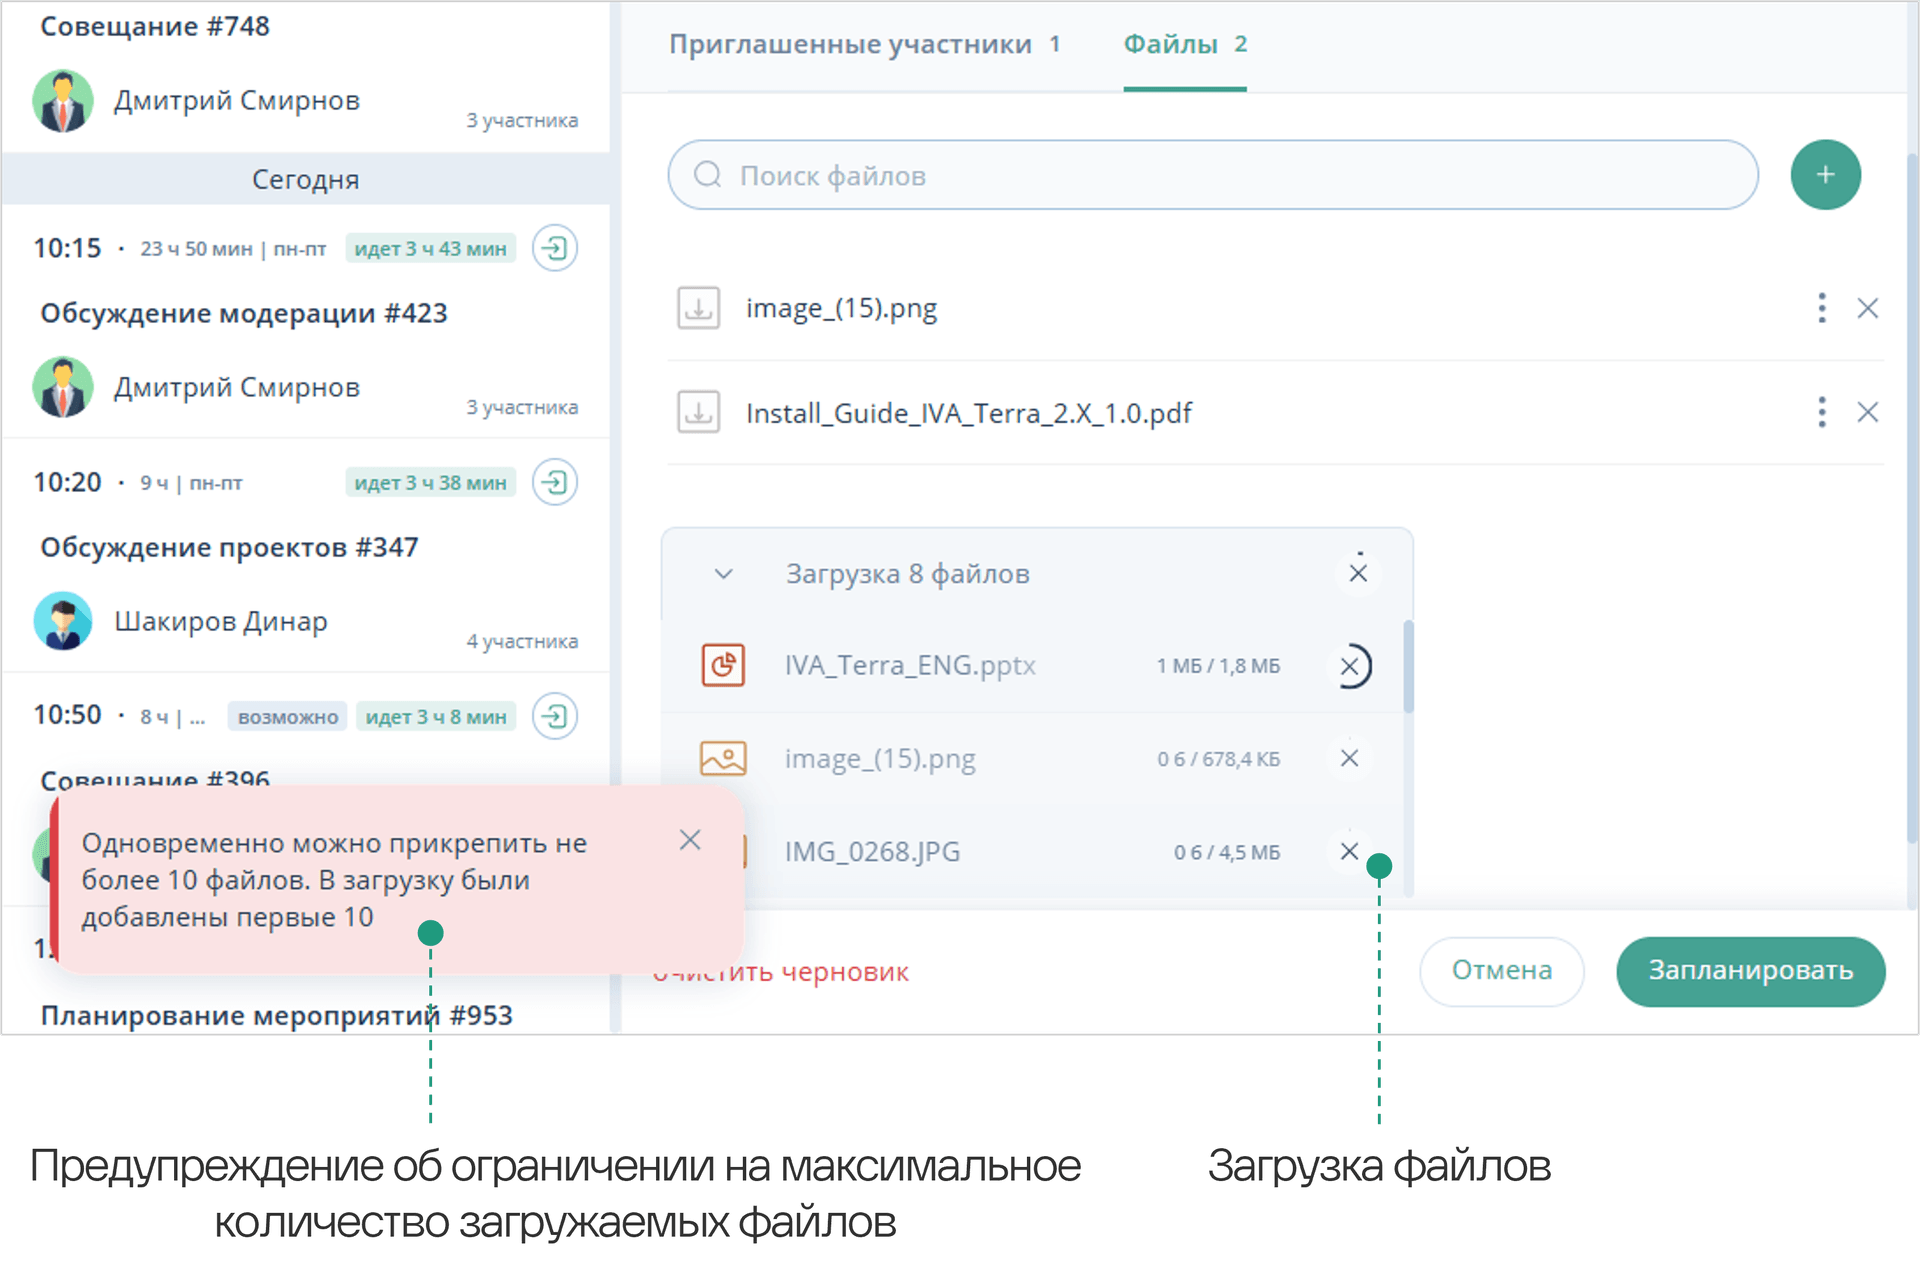Dismiss the 10 files limit warning
Screen dimensions: 1920x1274
690,840
